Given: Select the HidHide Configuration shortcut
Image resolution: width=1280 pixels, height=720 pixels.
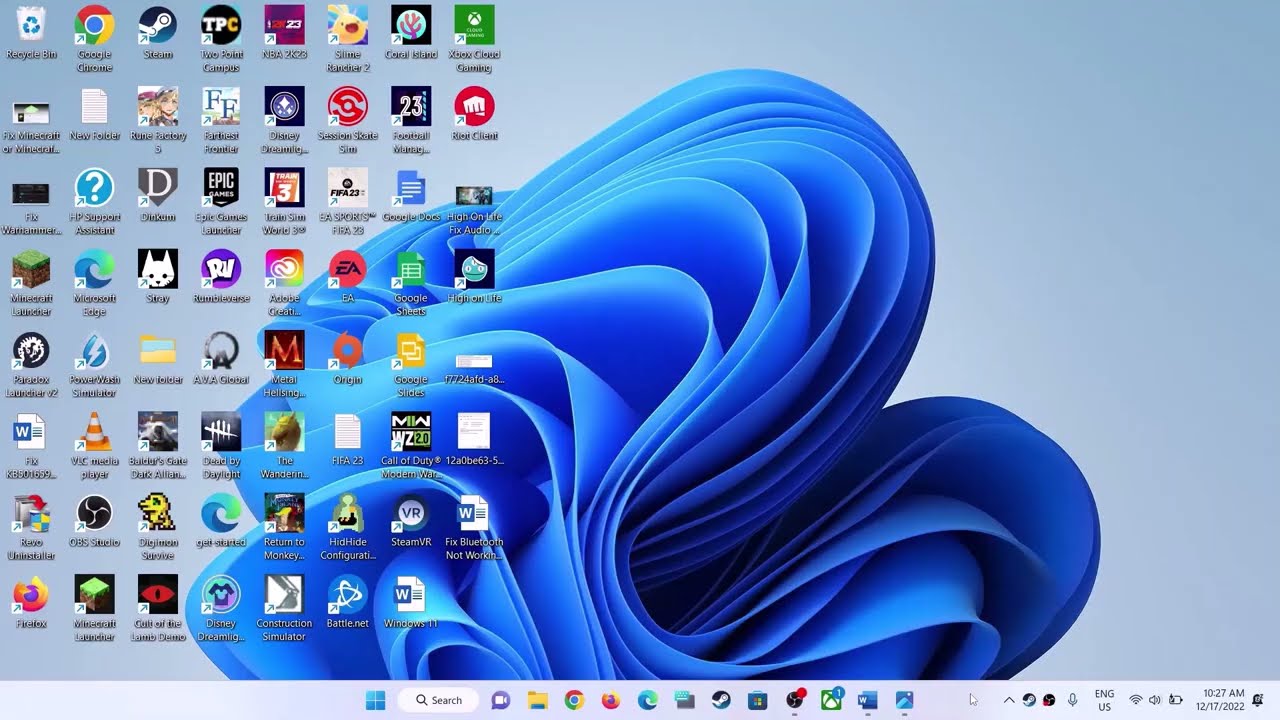Looking at the screenshot, I should [x=347, y=527].
